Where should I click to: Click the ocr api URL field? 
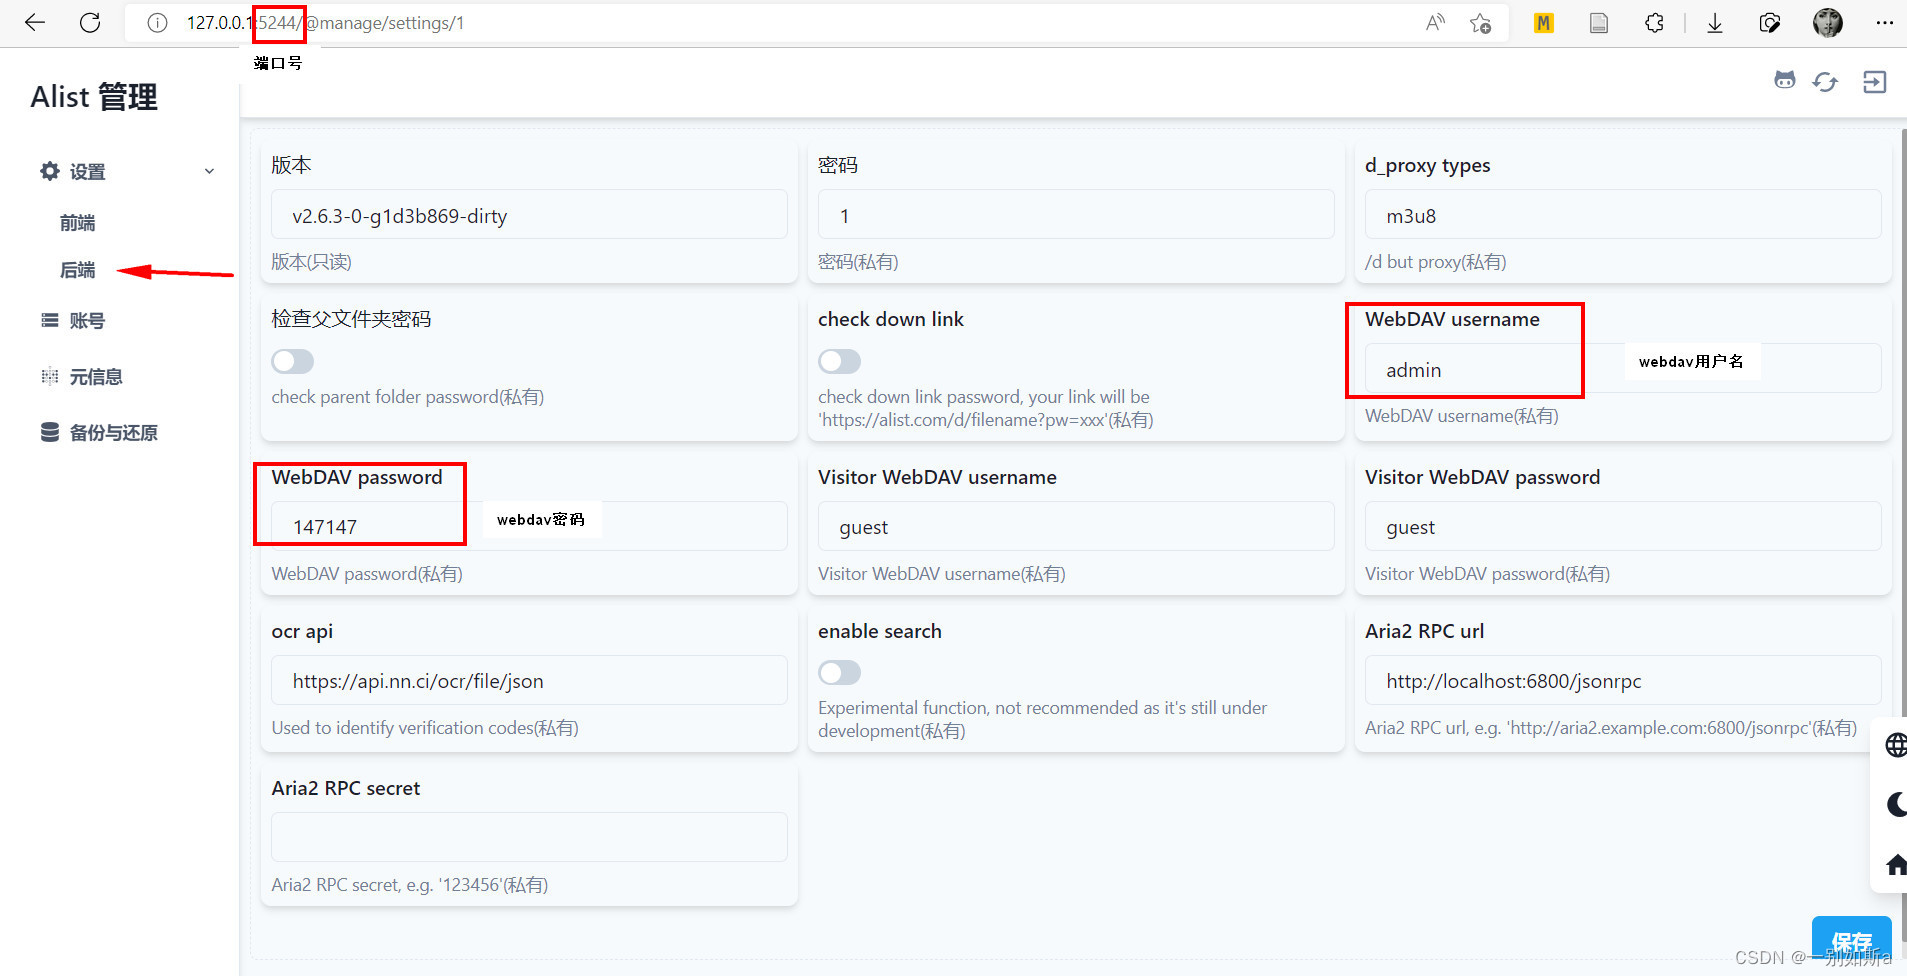[x=529, y=680]
